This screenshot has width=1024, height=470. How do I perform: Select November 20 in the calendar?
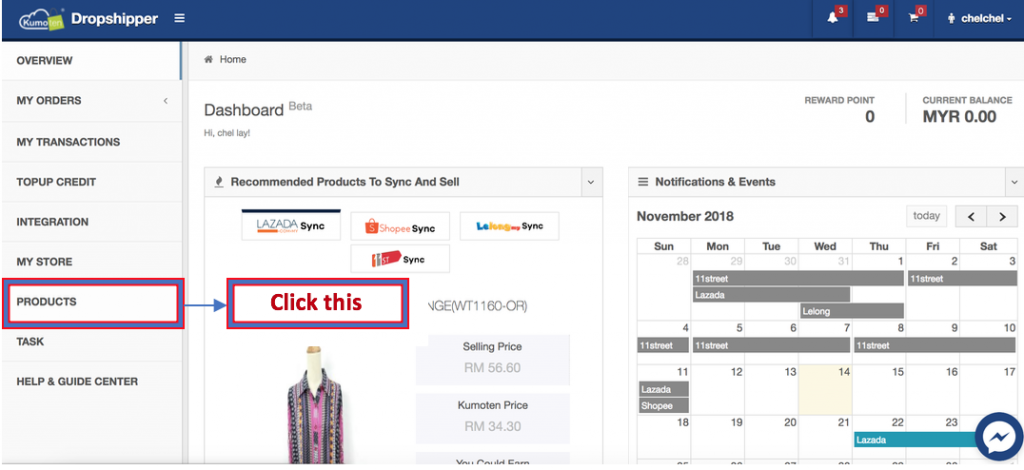[771, 439]
